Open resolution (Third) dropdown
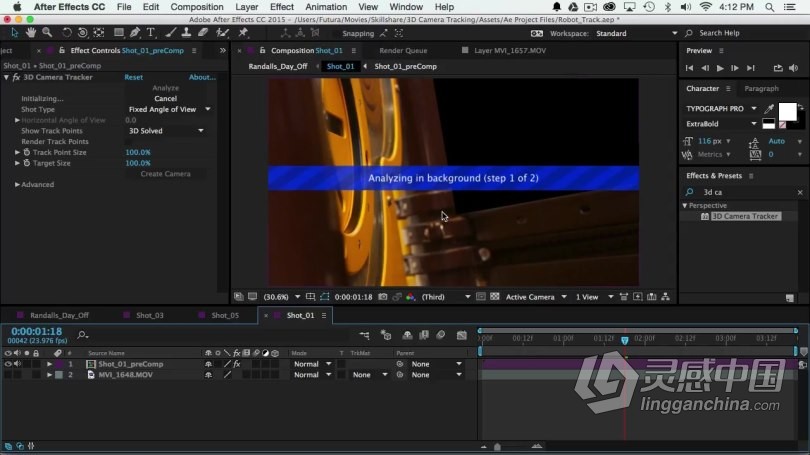The width and height of the screenshot is (810, 455). click(x=446, y=297)
